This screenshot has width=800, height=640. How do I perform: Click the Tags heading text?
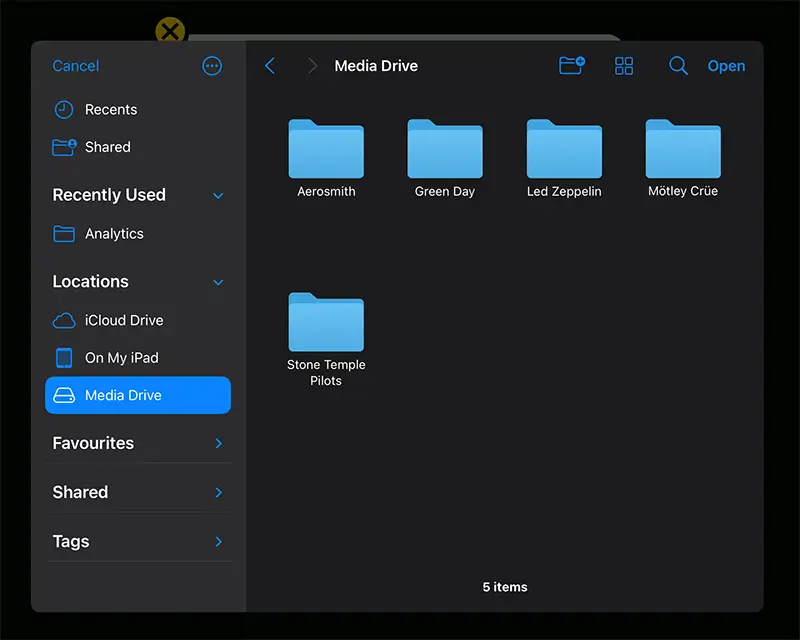tap(71, 541)
